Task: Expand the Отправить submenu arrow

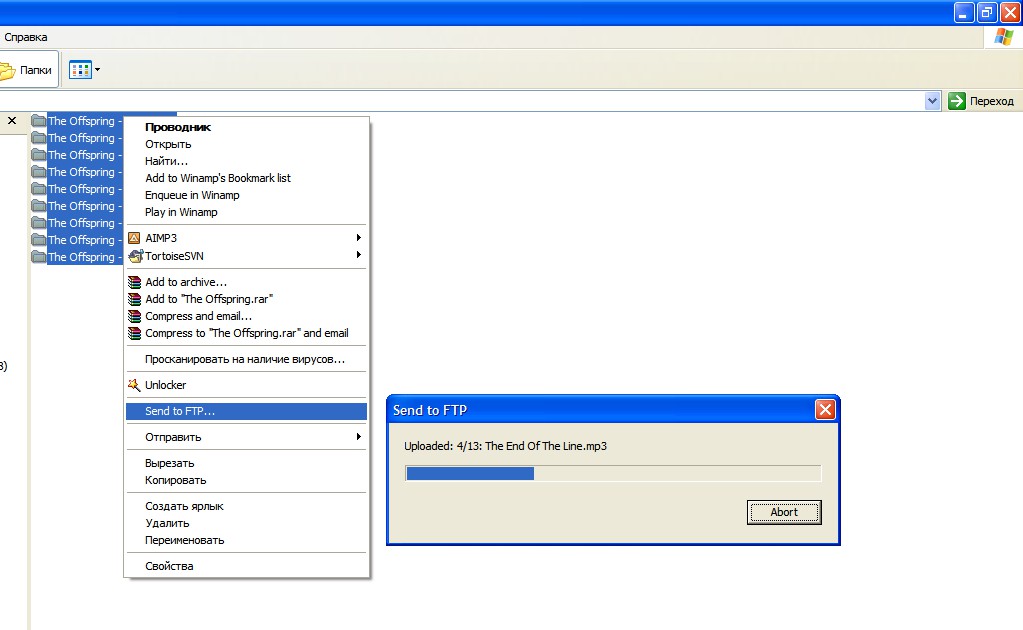Action: (358, 436)
